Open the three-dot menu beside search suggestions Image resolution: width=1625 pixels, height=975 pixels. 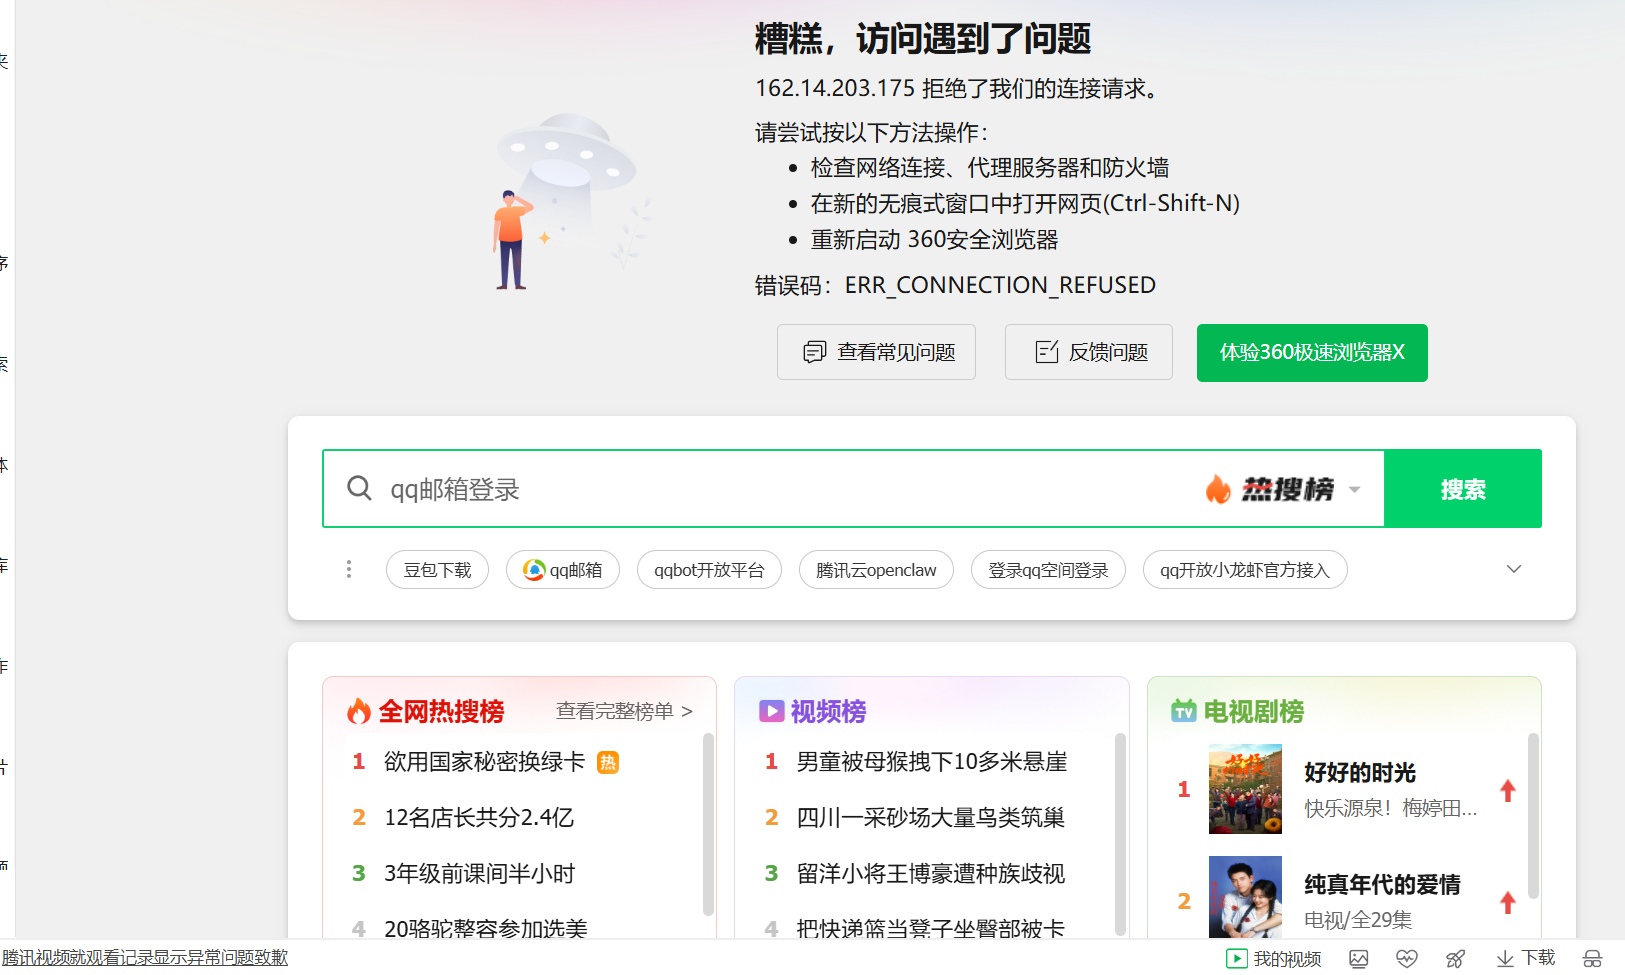pos(349,569)
